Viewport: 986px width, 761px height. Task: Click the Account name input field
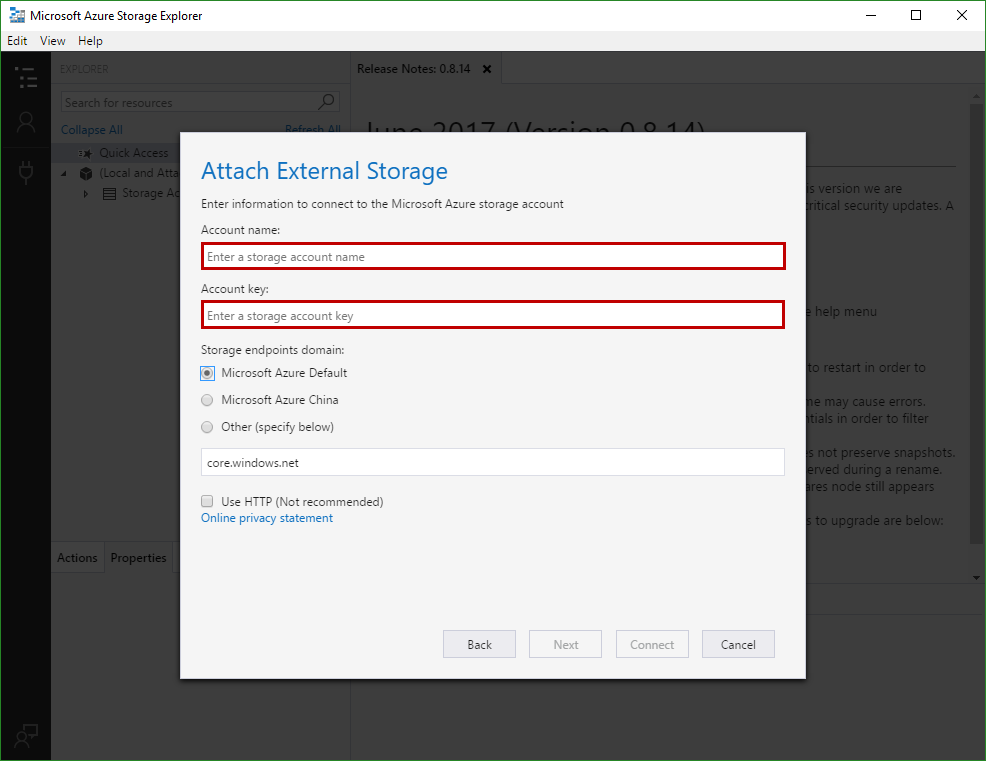tap(492, 257)
